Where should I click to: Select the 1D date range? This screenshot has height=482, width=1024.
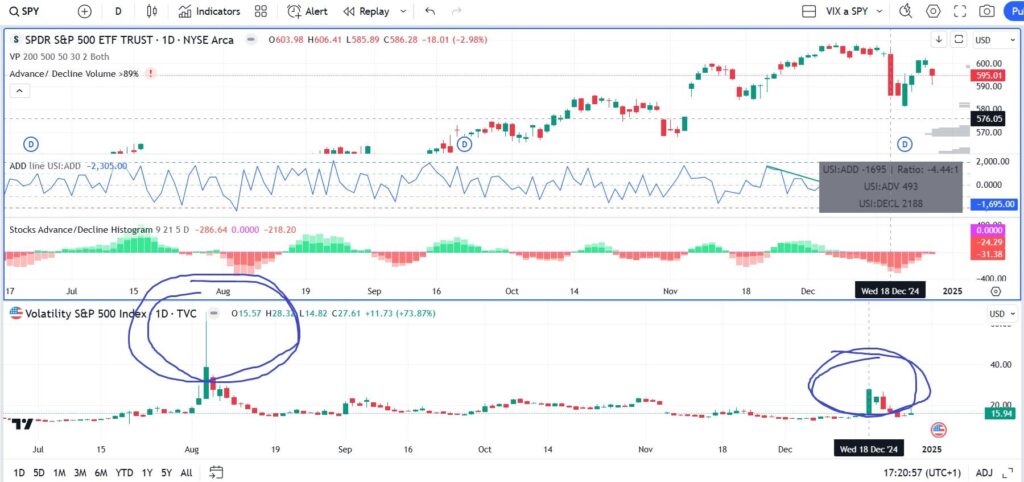pos(20,472)
